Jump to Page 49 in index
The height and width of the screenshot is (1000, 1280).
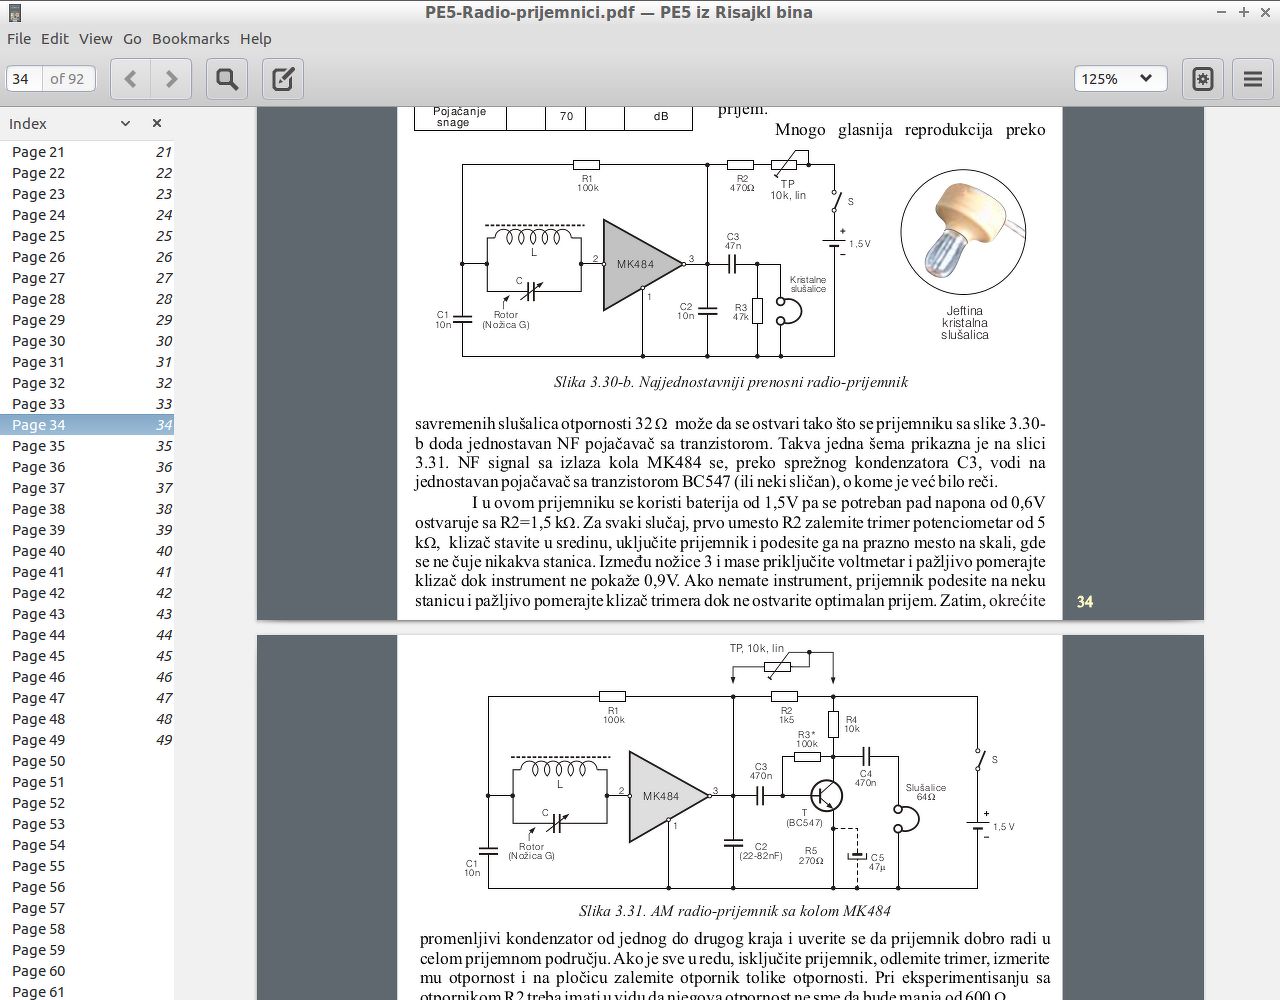[87, 740]
